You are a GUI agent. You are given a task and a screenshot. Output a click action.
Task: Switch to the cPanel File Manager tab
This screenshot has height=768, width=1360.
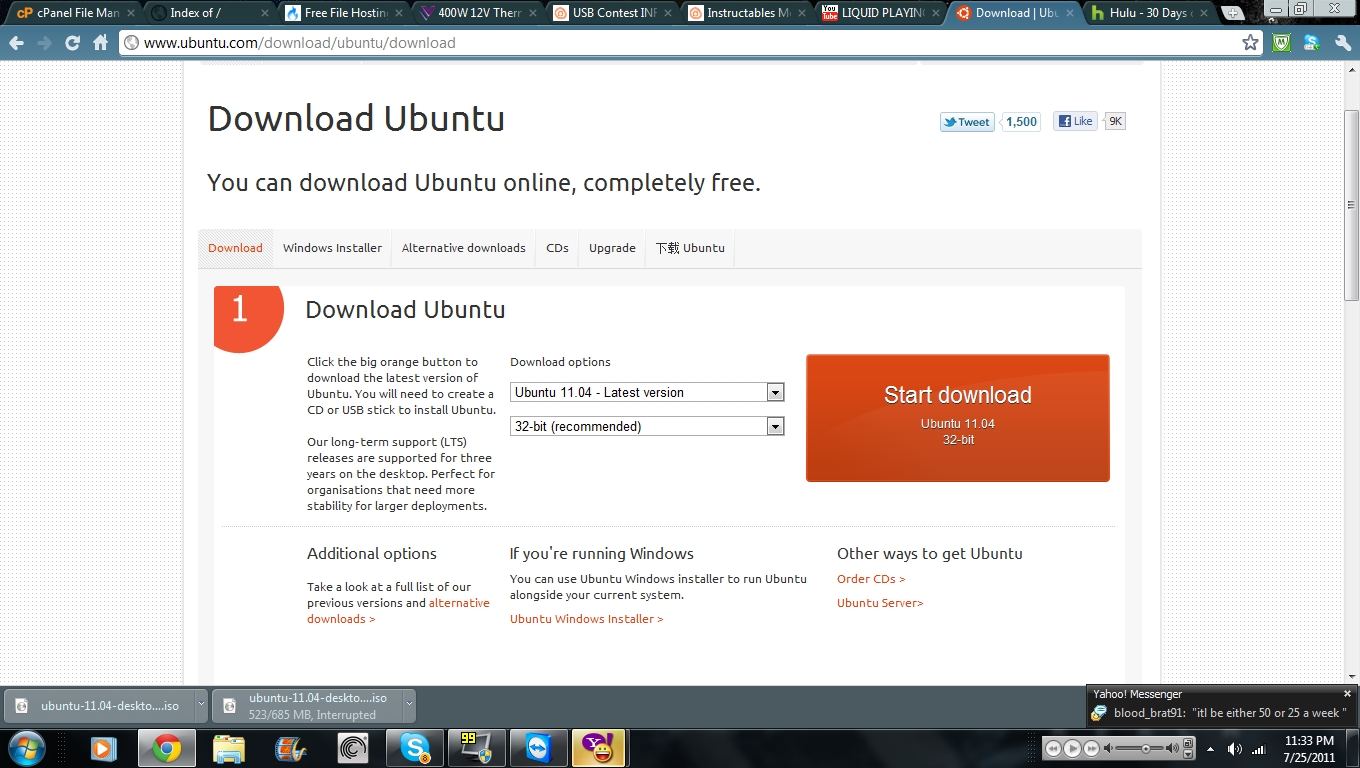(x=76, y=13)
